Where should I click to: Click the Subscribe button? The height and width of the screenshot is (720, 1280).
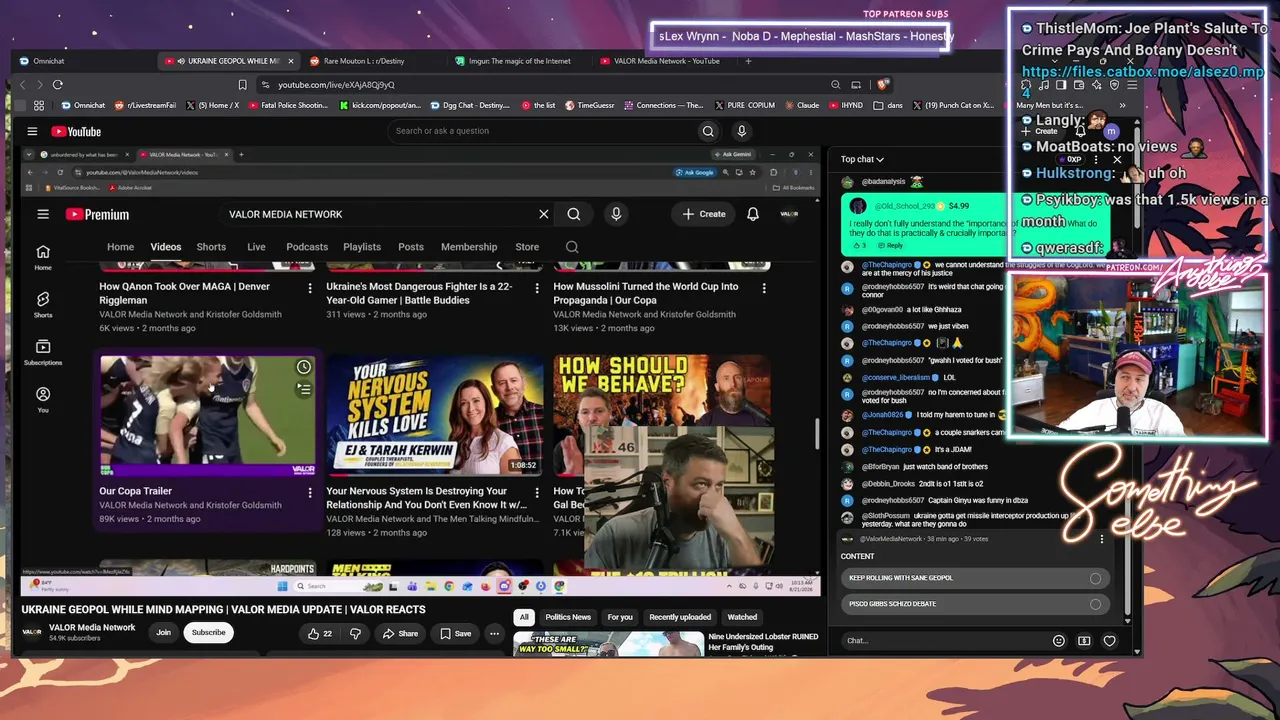tap(209, 632)
